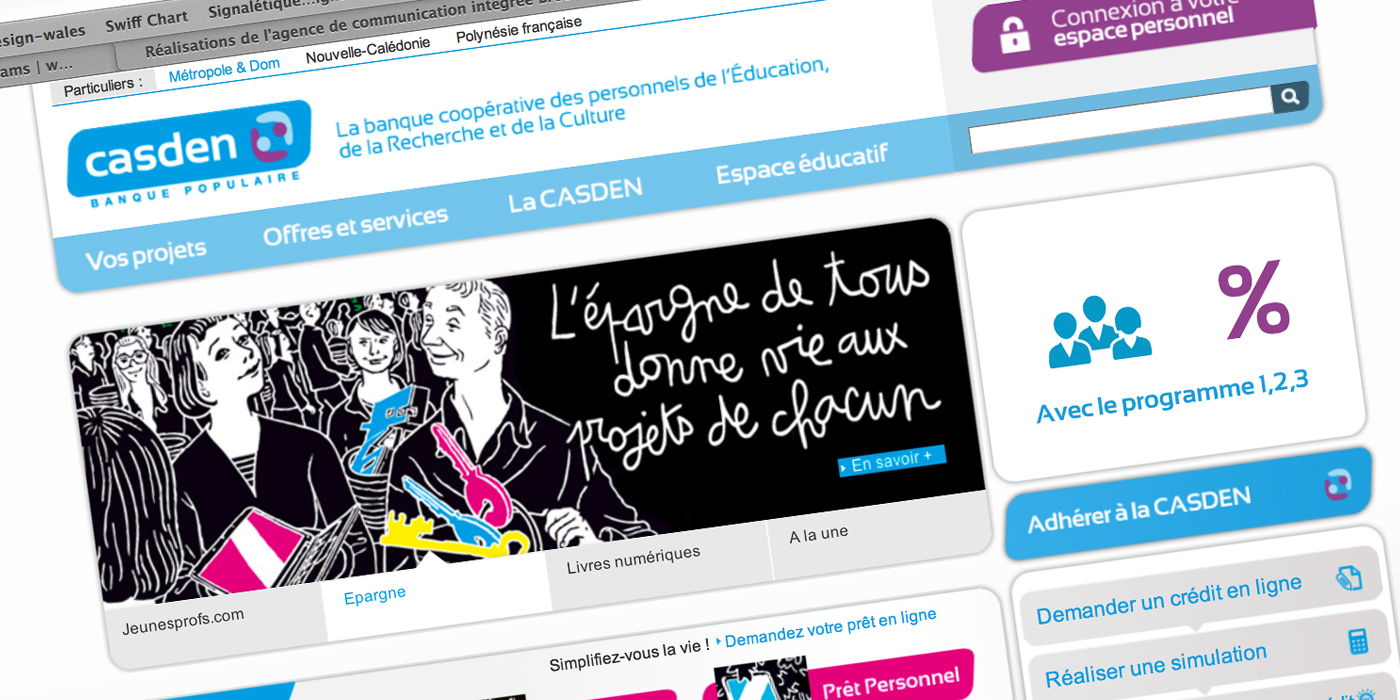Select the Livres numériques banner tab
This screenshot has height=700, width=1400.
(x=633, y=559)
